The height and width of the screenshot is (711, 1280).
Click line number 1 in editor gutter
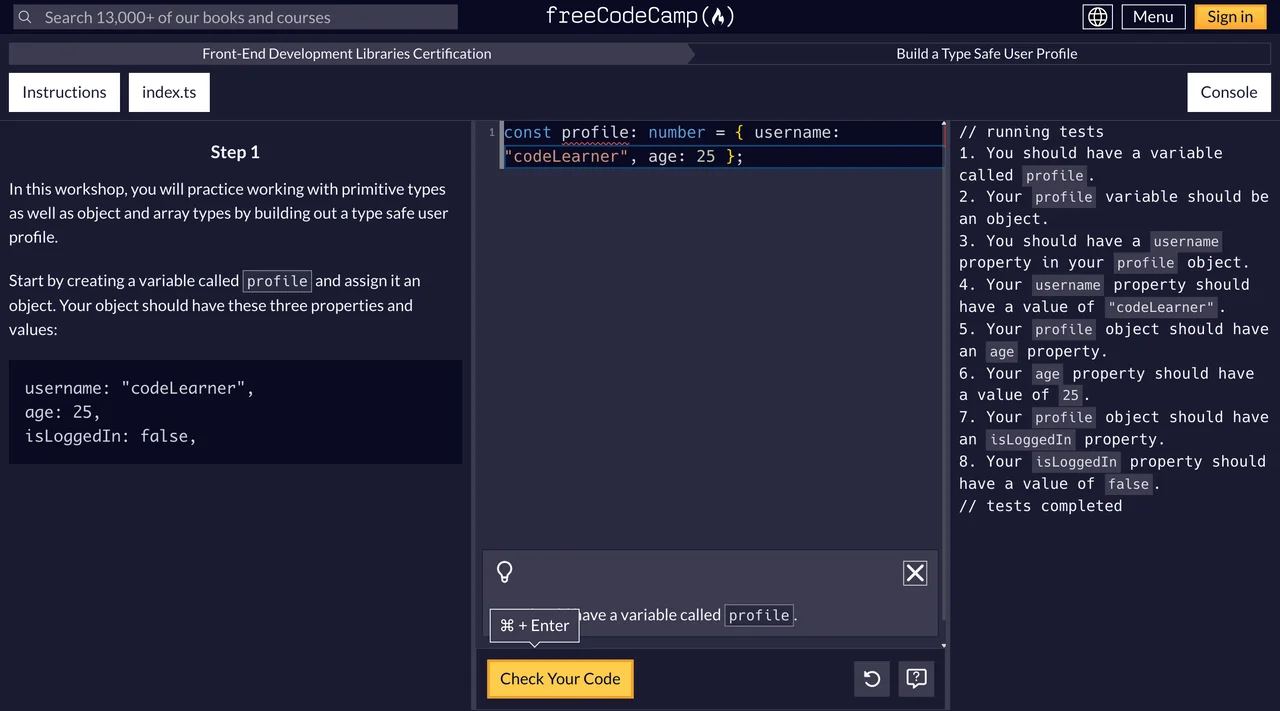tap(491, 133)
